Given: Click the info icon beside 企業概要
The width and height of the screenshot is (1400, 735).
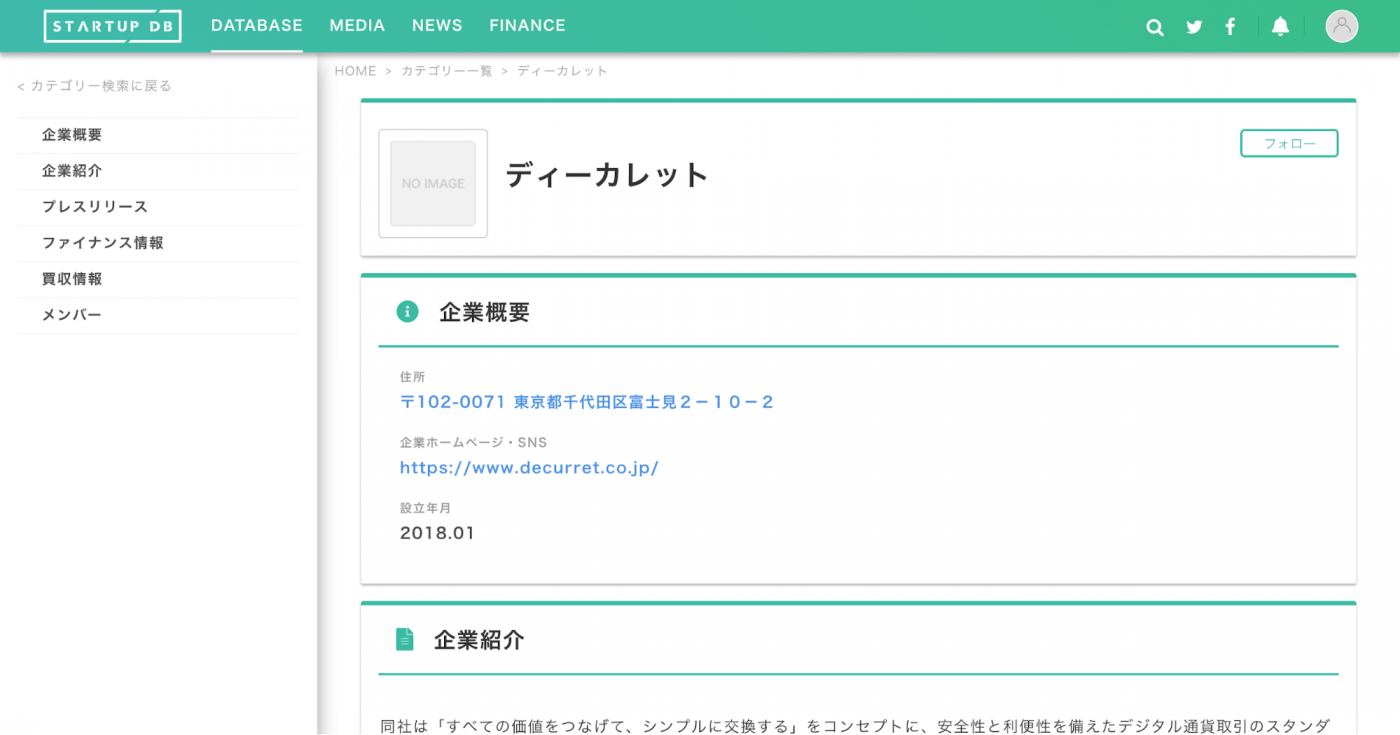Looking at the screenshot, I should [405, 311].
